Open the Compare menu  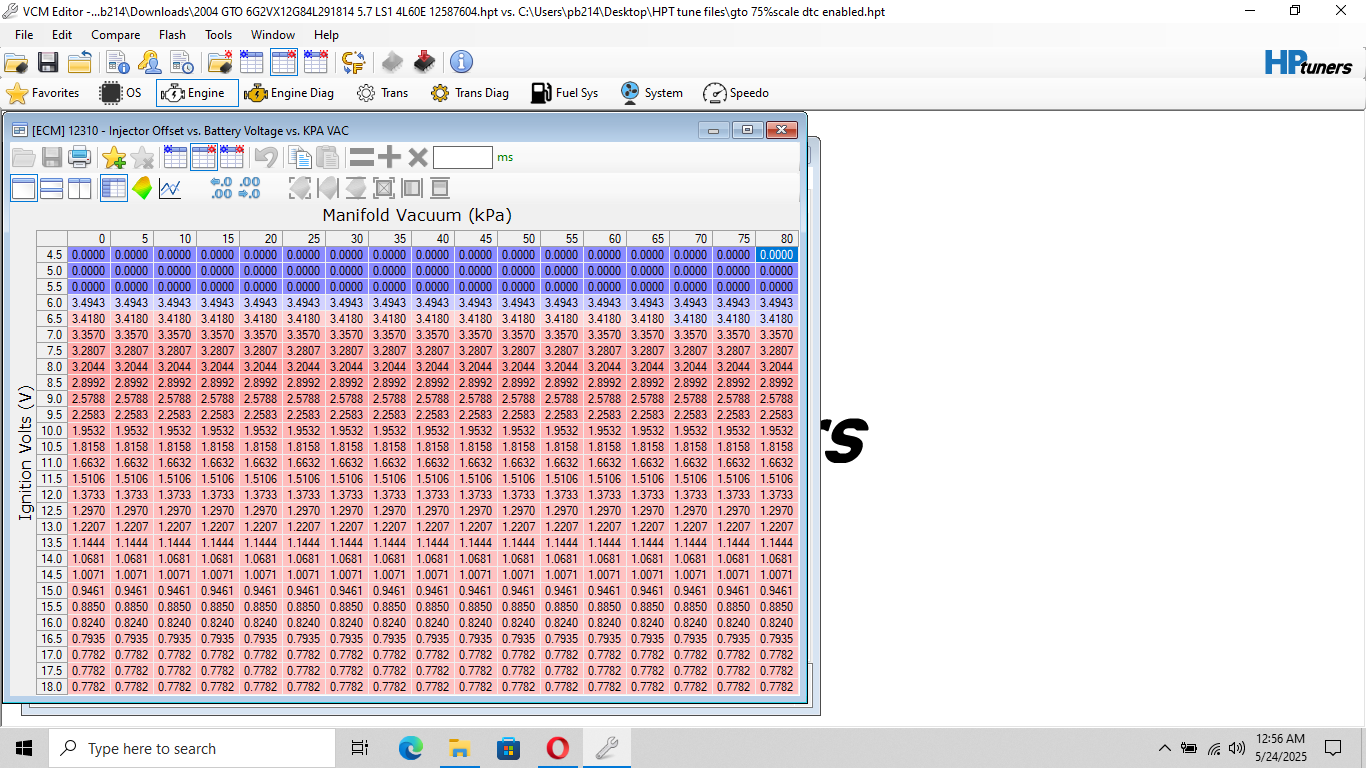click(x=115, y=34)
